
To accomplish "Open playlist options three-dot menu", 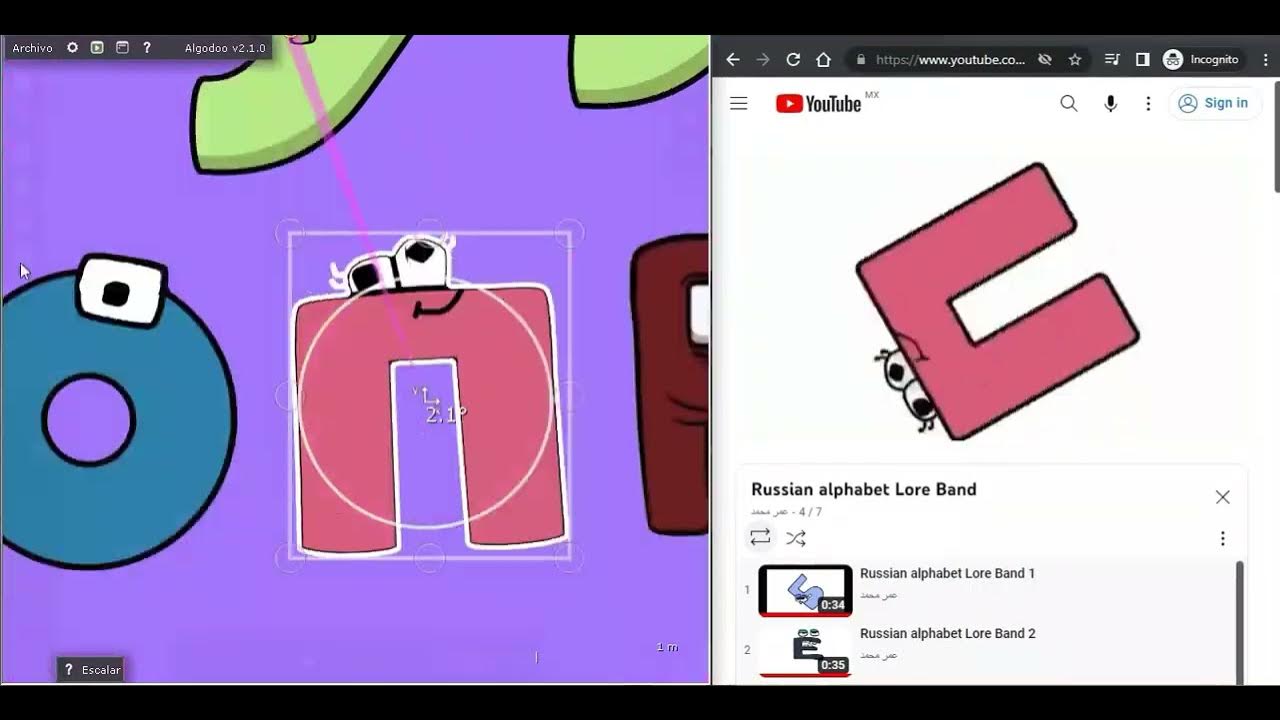I will click(x=1222, y=538).
